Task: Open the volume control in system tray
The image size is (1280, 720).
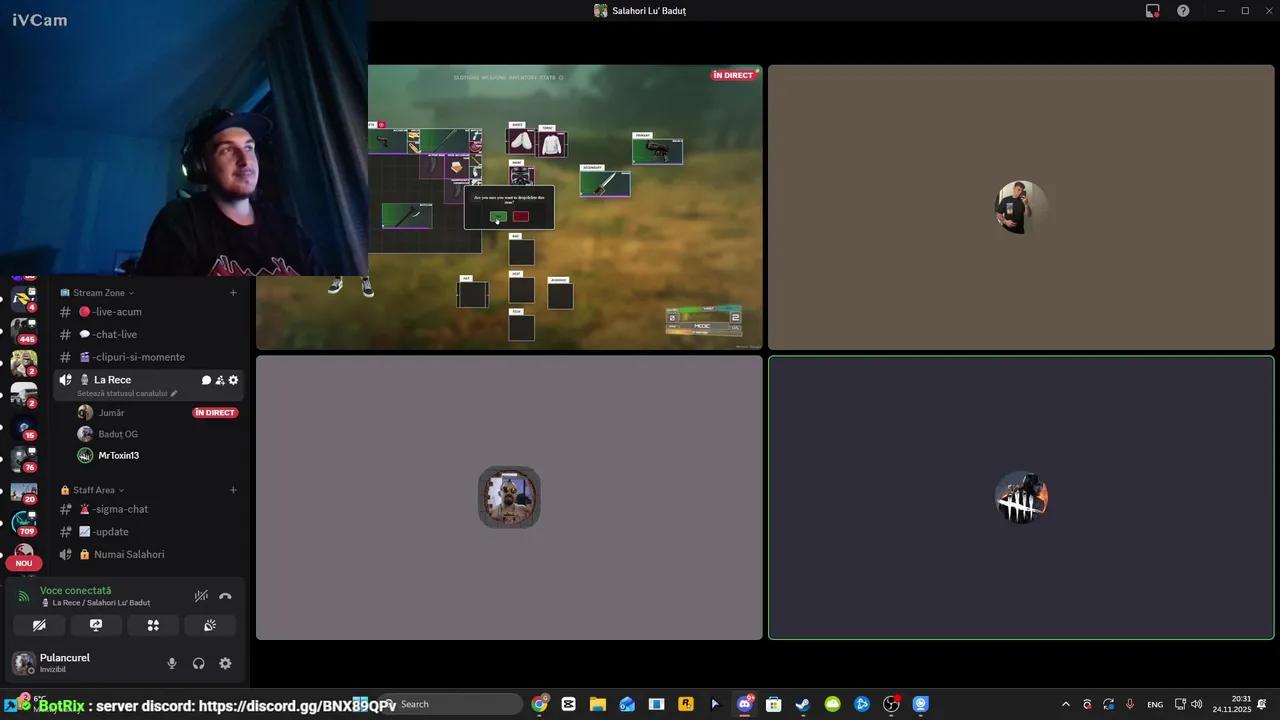Action: 1197,704
